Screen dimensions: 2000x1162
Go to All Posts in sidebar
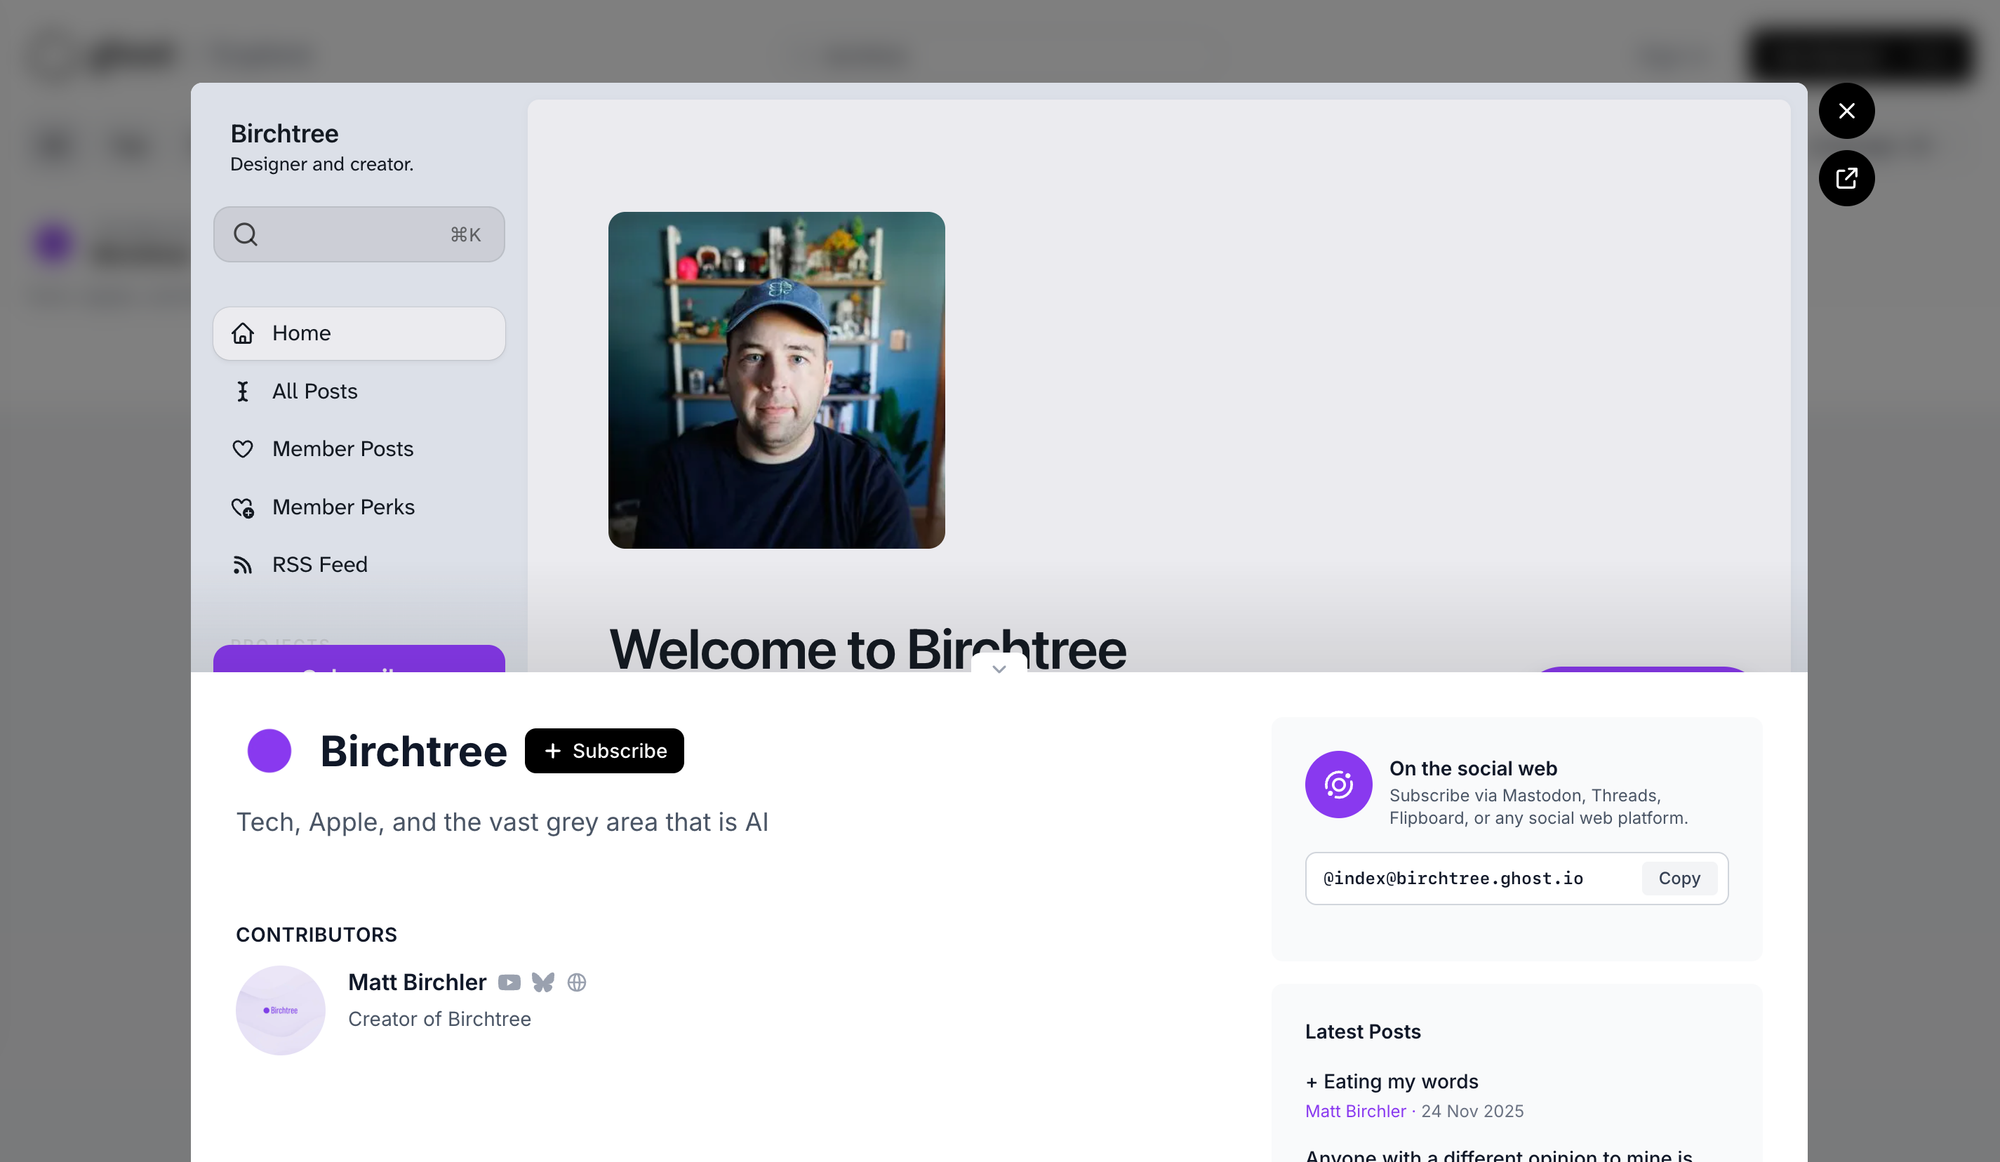[314, 392]
